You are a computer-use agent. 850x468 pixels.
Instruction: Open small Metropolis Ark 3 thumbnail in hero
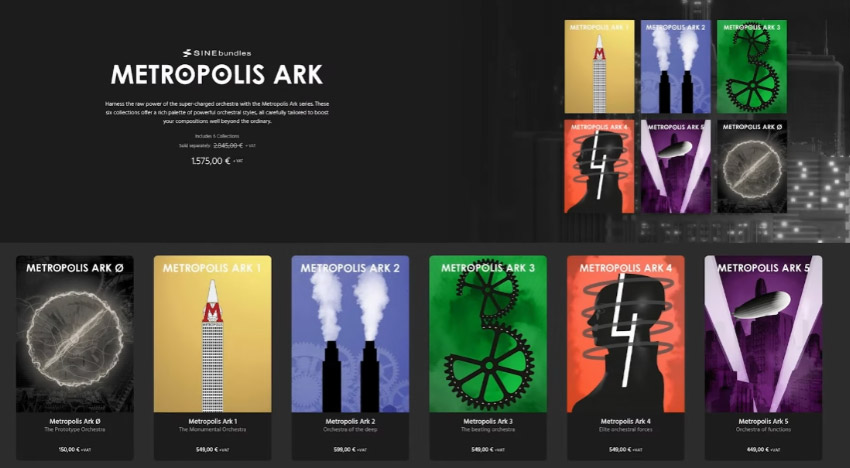[751, 67]
